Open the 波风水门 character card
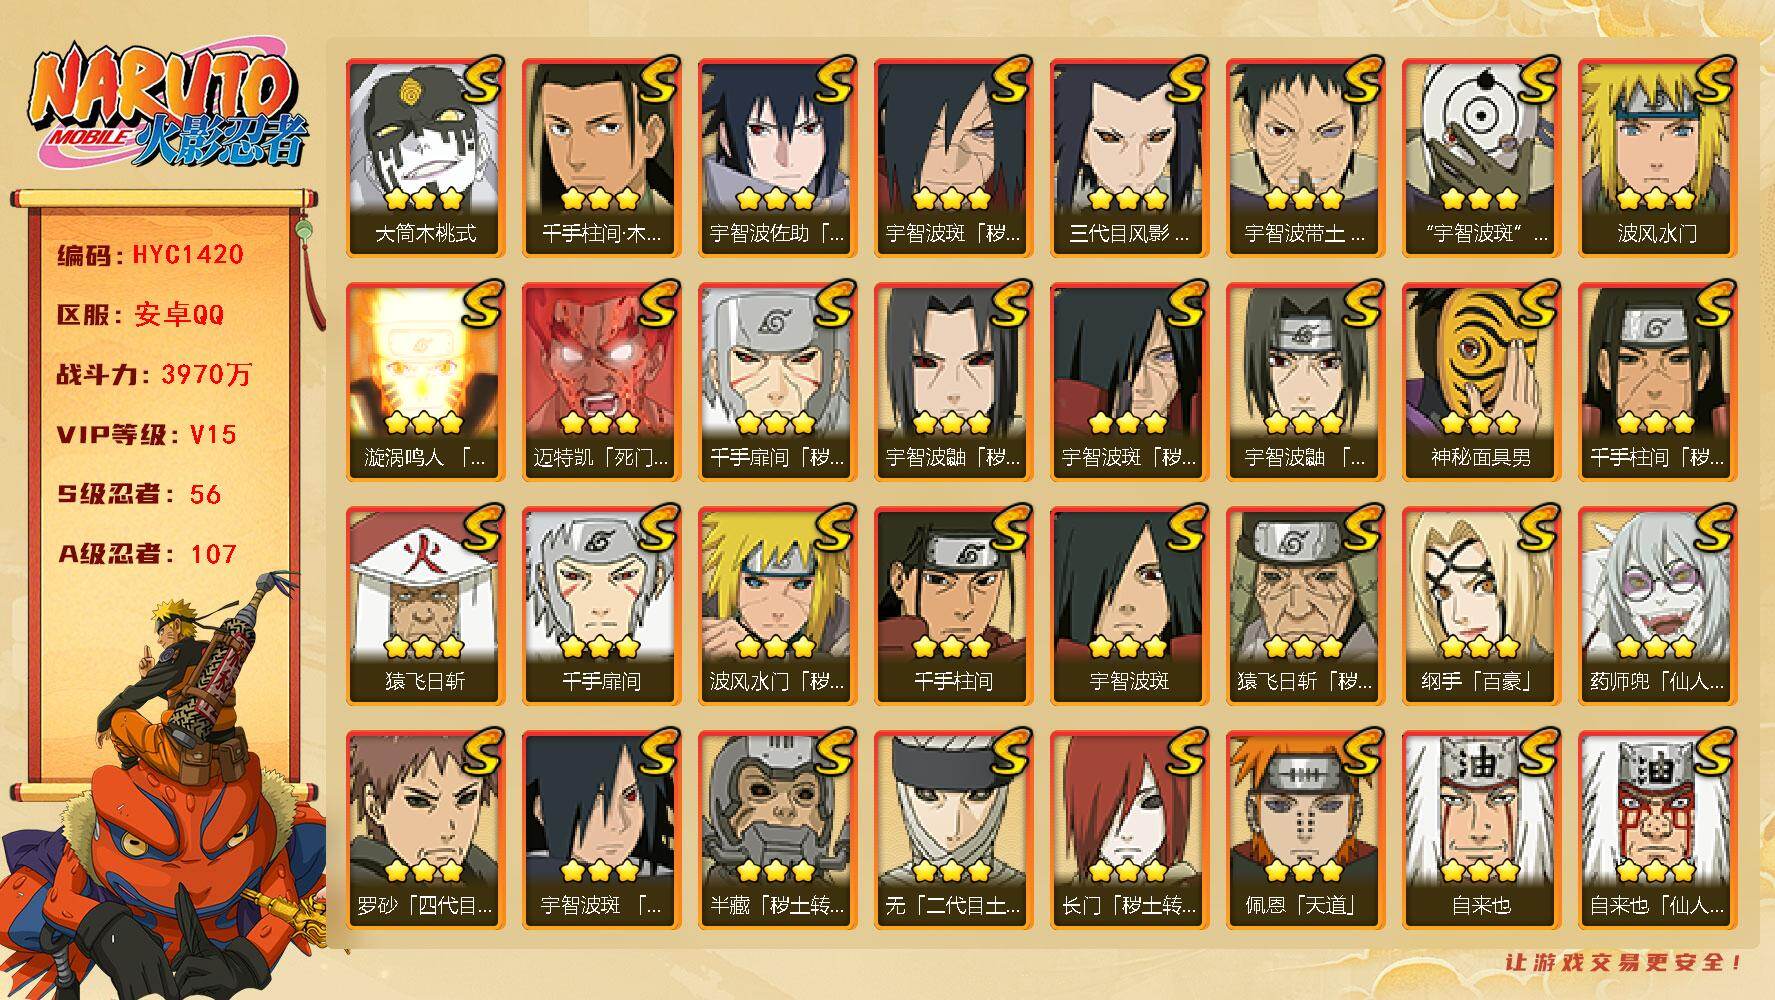Image resolution: width=1775 pixels, height=1000 pixels. click(x=1657, y=158)
